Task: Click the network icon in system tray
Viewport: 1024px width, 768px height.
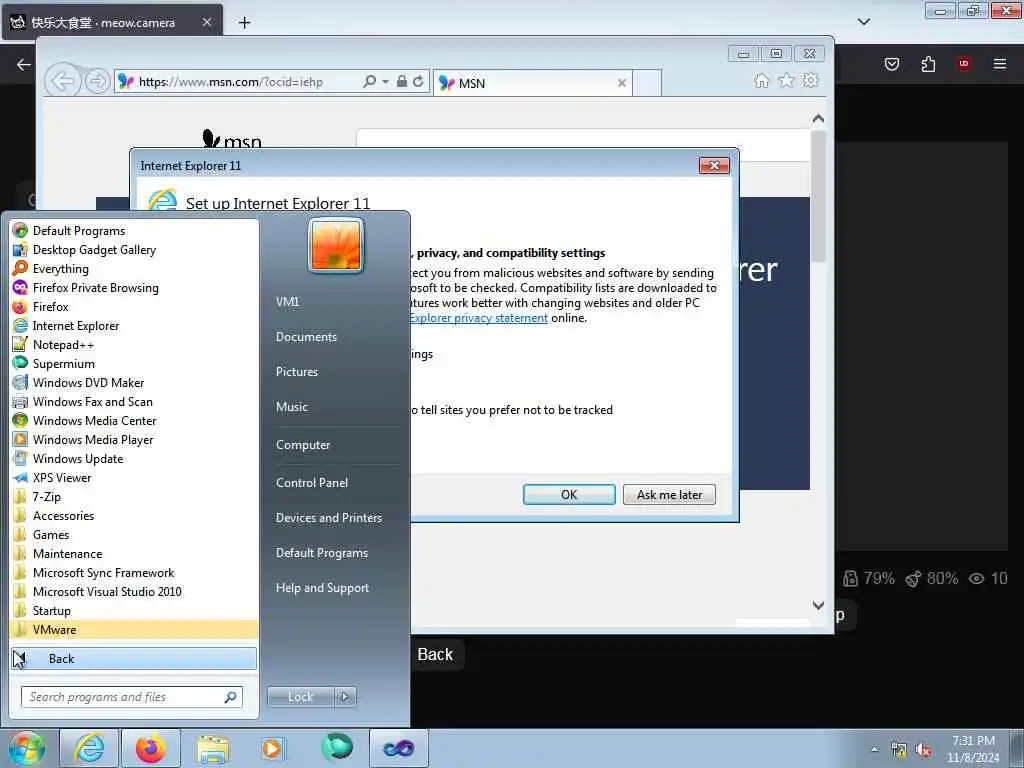Action: click(899, 750)
